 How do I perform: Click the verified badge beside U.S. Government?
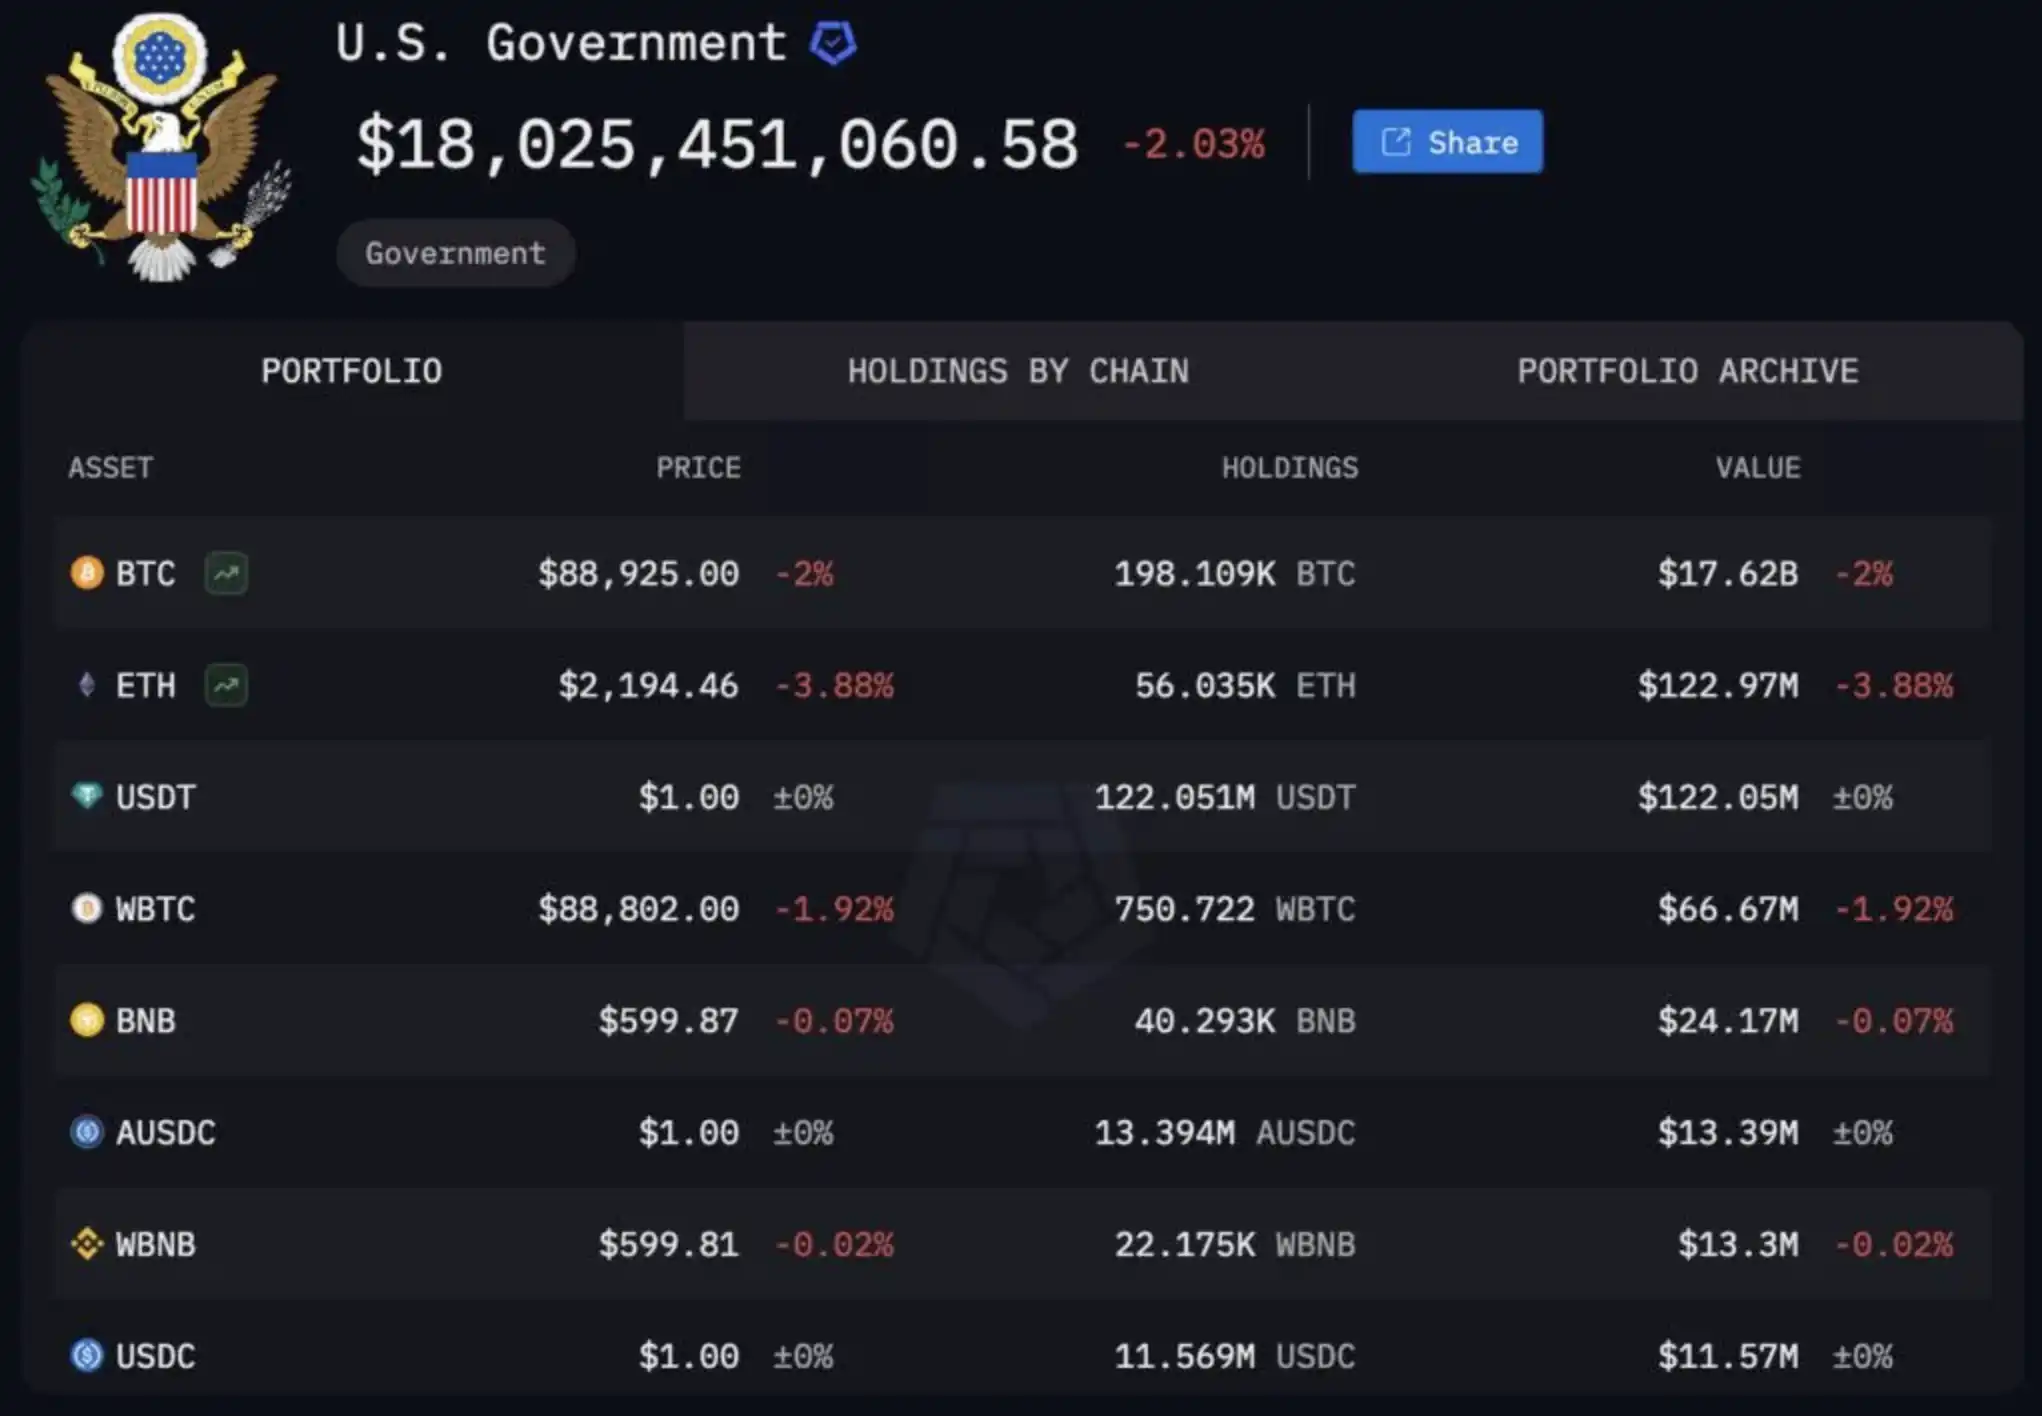832,44
